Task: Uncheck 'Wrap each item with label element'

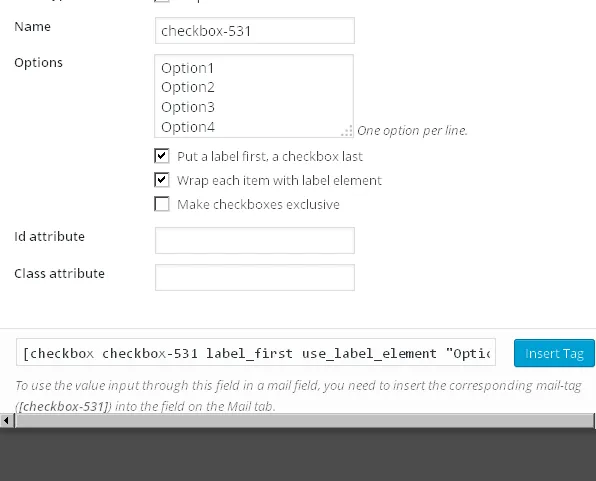Action: tap(162, 180)
